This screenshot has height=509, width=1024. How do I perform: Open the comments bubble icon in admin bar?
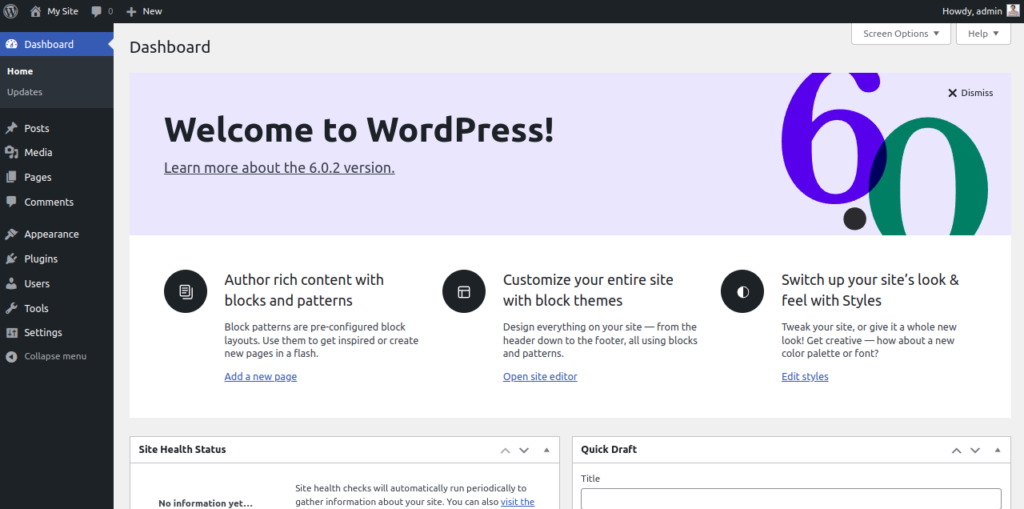coord(97,11)
